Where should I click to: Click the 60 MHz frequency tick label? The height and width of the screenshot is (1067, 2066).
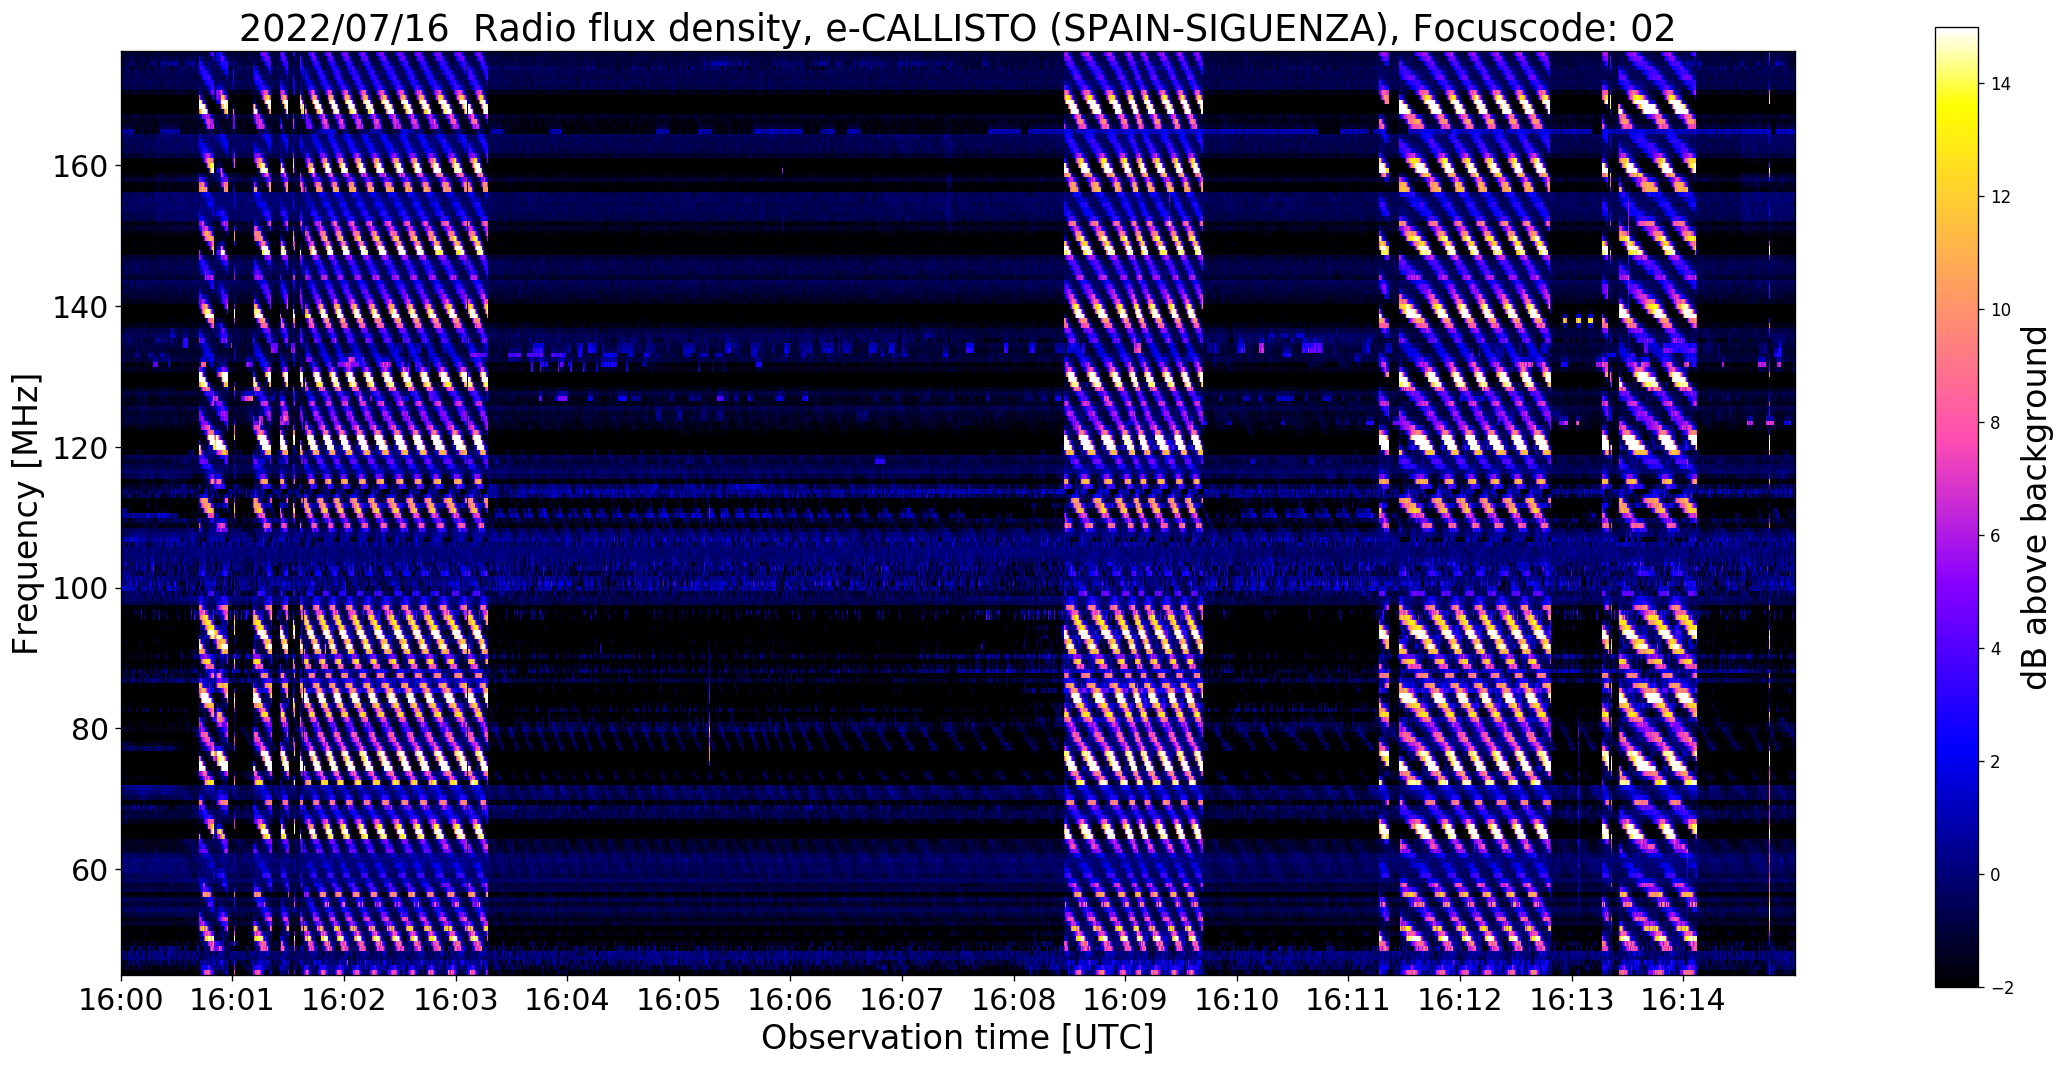pyautogui.click(x=89, y=870)
